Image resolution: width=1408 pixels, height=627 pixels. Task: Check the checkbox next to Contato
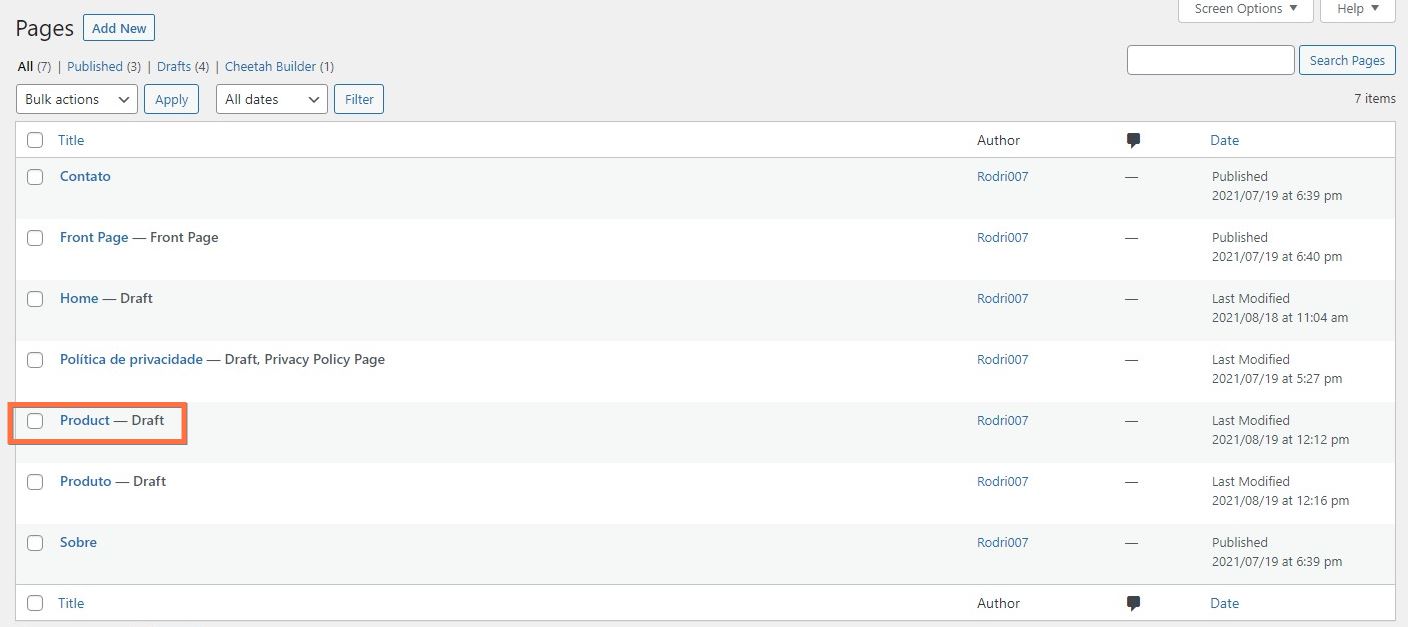pyautogui.click(x=35, y=177)
